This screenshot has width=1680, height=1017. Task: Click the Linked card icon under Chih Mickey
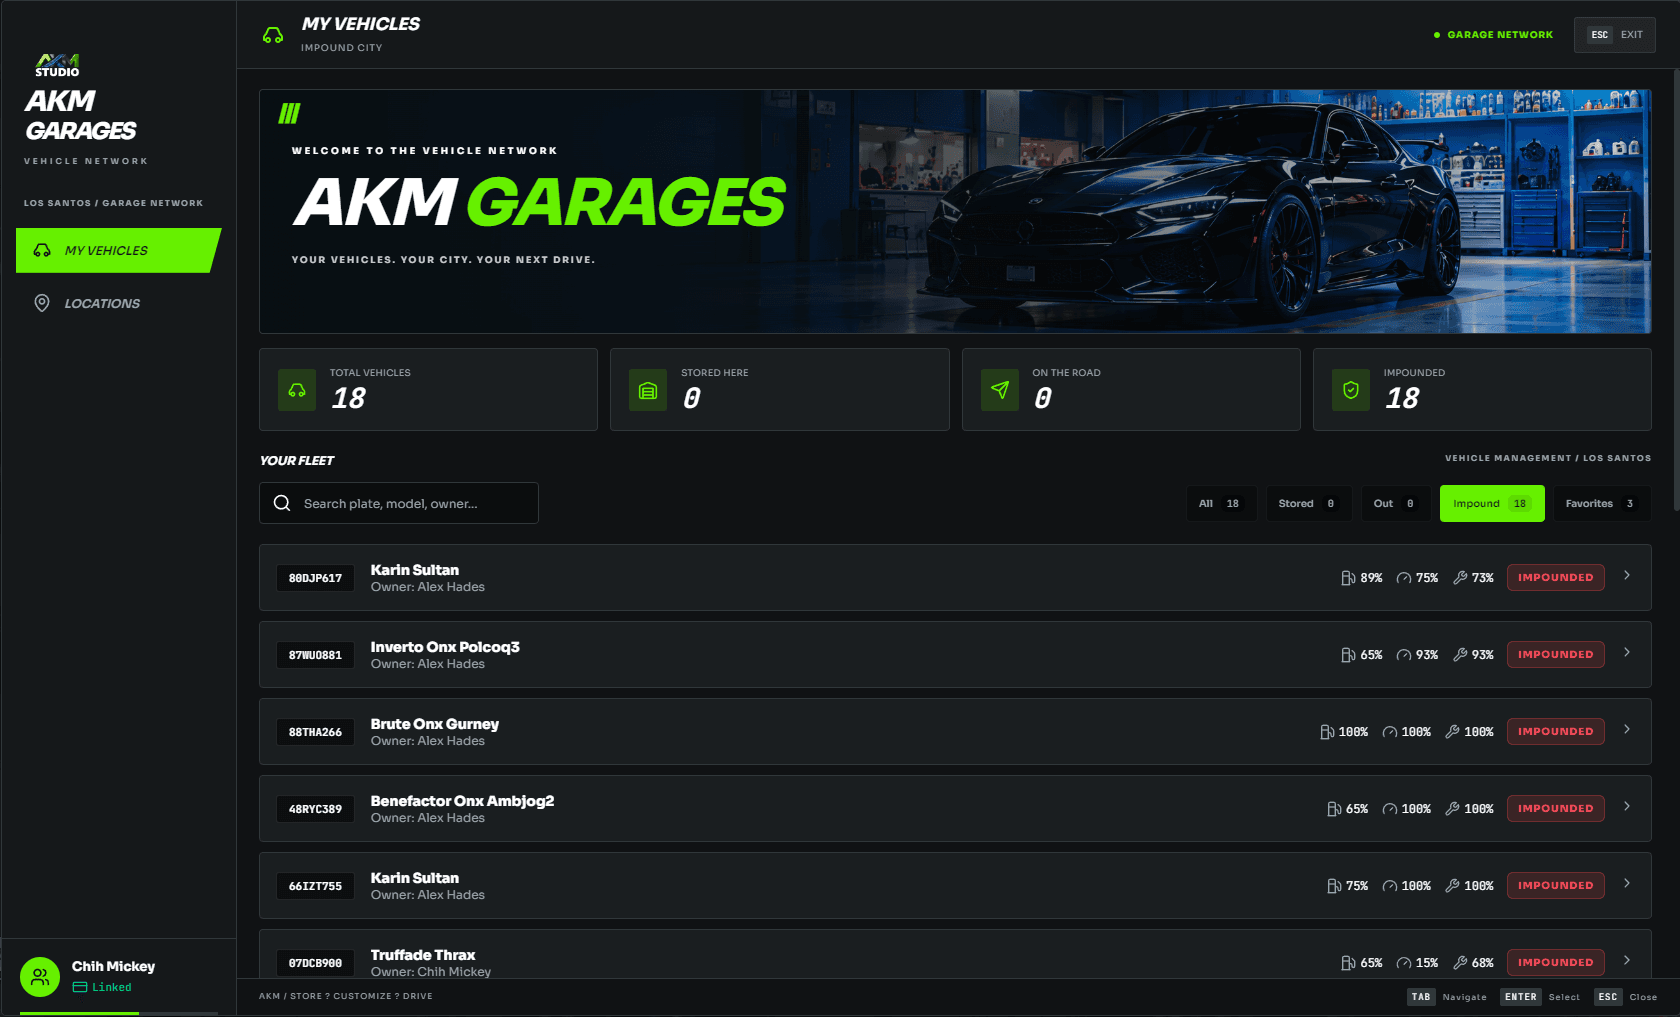tap(80, 987)
